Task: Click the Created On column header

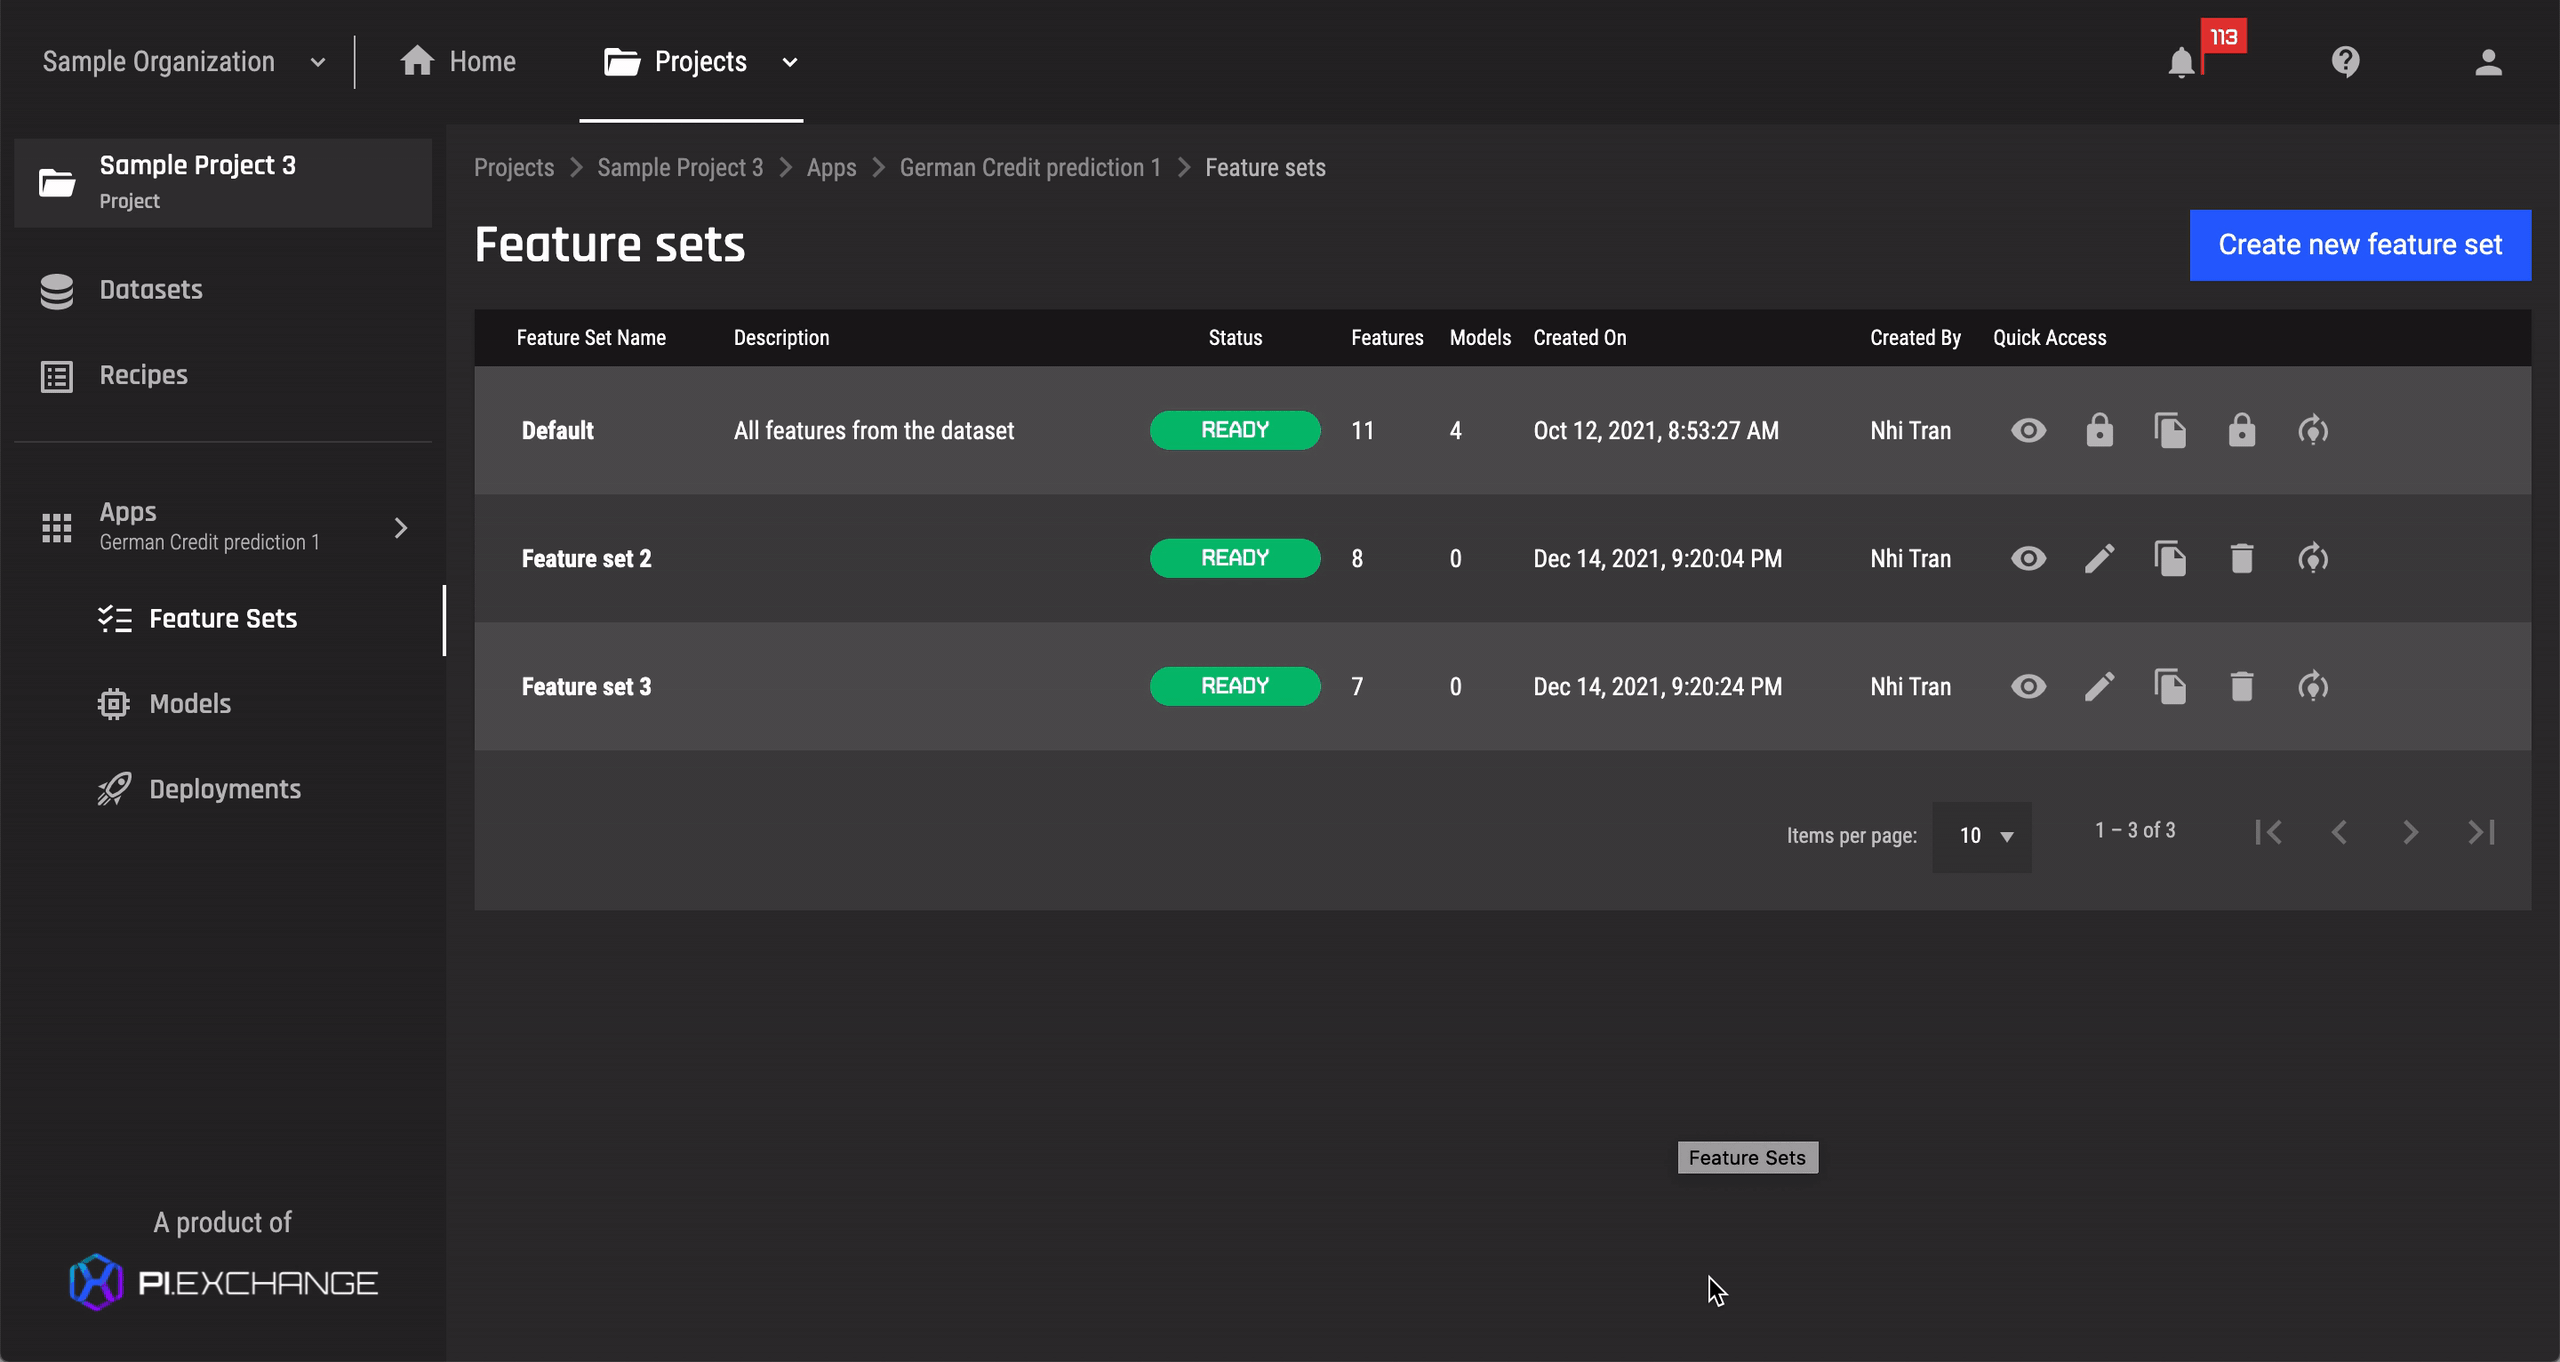Action: (1580, 338)
